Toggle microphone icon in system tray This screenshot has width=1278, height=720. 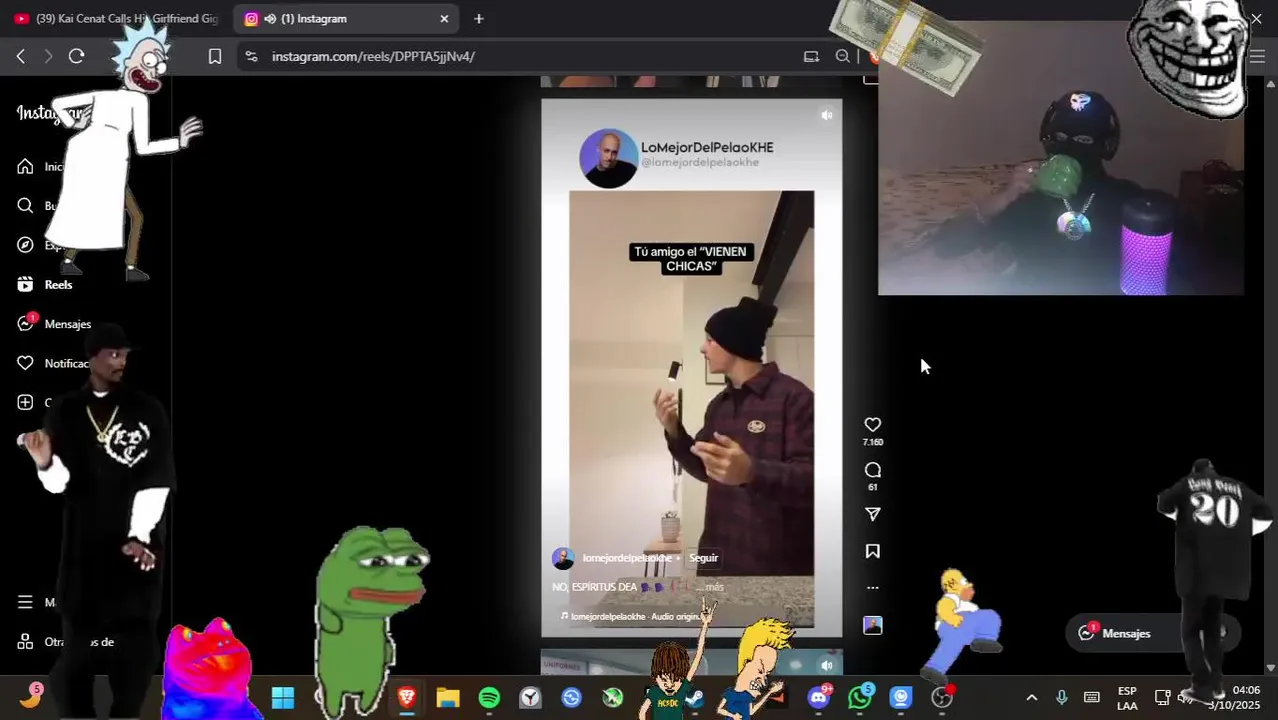click(x=1062, y=697)
